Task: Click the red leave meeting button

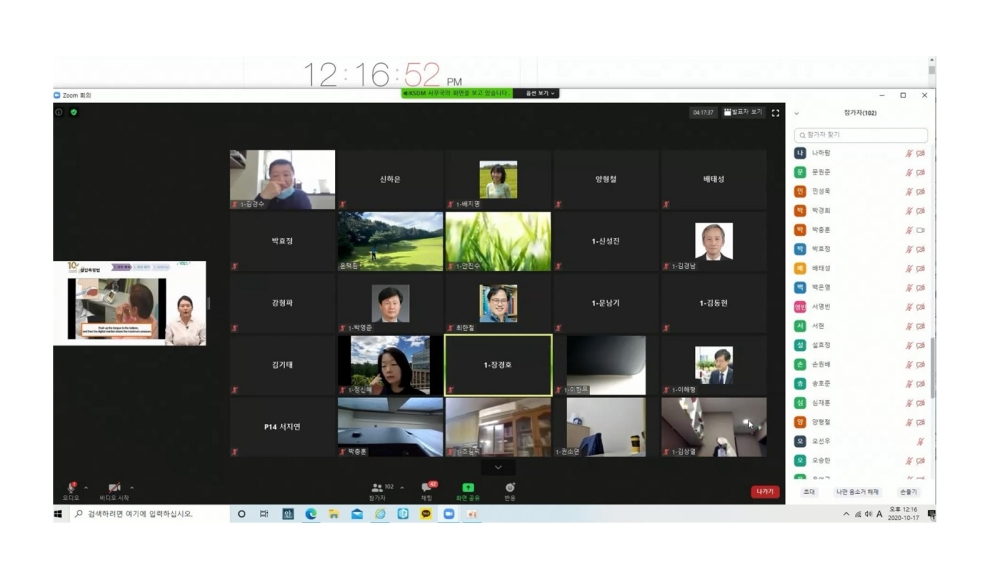Action: tap(764, 492)
